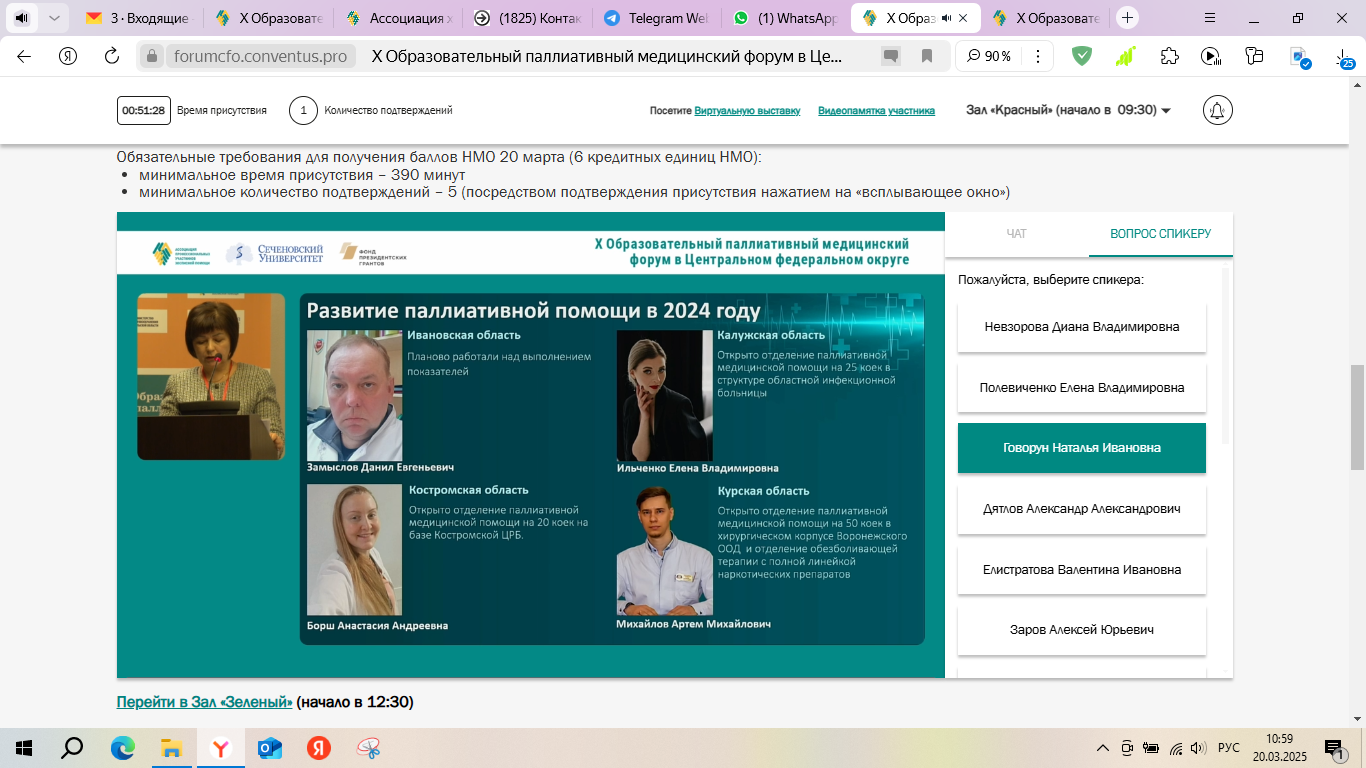
Task: Expand the Зал «Красный» hall dropdown
Action: pos(1069,110)
